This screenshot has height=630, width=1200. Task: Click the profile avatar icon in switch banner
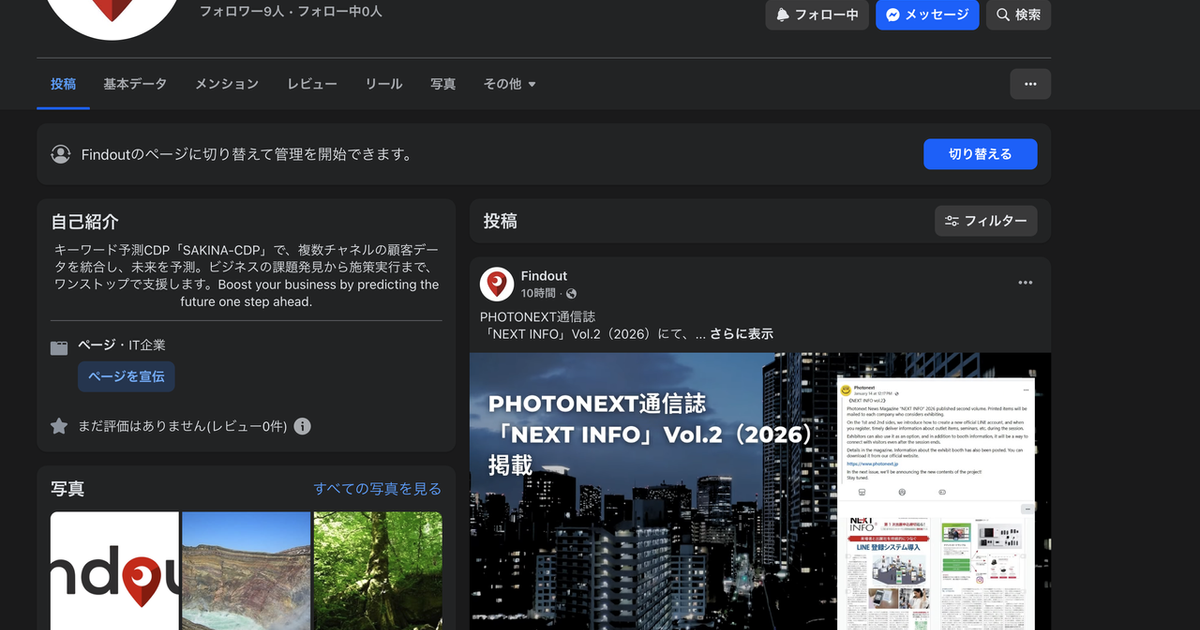[x=61, y=154]
